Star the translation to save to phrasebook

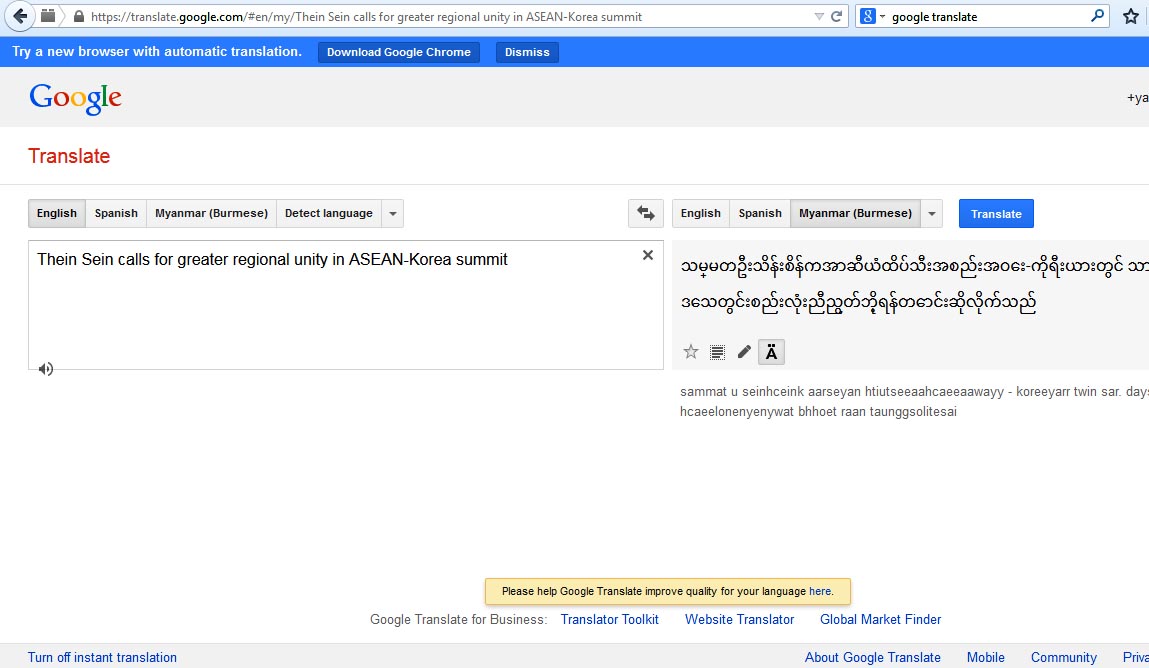click(x=691, y=352)
